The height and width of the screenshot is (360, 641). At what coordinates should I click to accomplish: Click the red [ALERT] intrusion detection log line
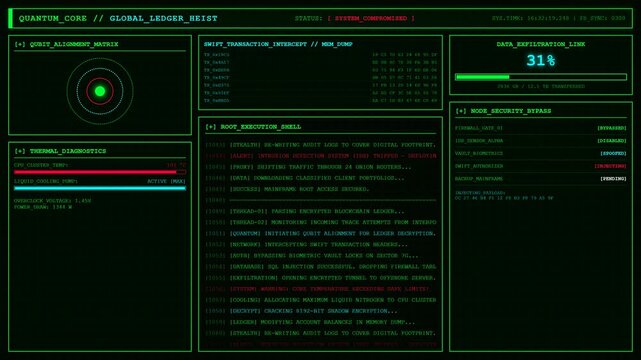[x=320, y=156]
